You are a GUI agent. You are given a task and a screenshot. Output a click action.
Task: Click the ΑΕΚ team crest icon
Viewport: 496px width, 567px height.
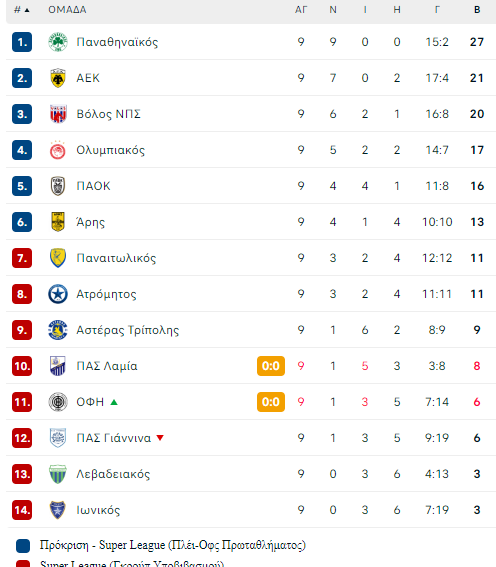point(58,78)
